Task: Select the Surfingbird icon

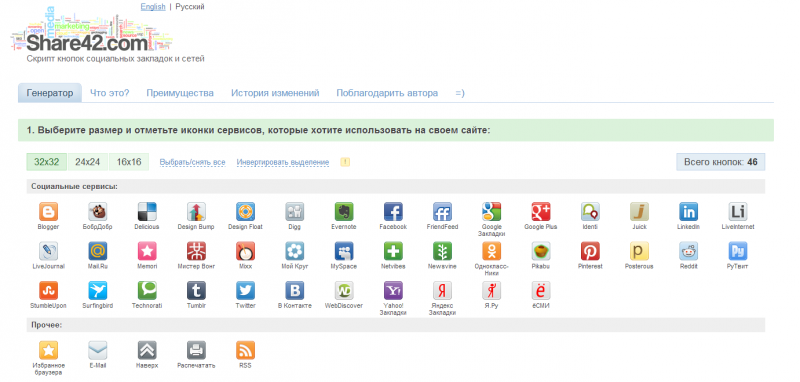Action: click(x=97, y=290)
